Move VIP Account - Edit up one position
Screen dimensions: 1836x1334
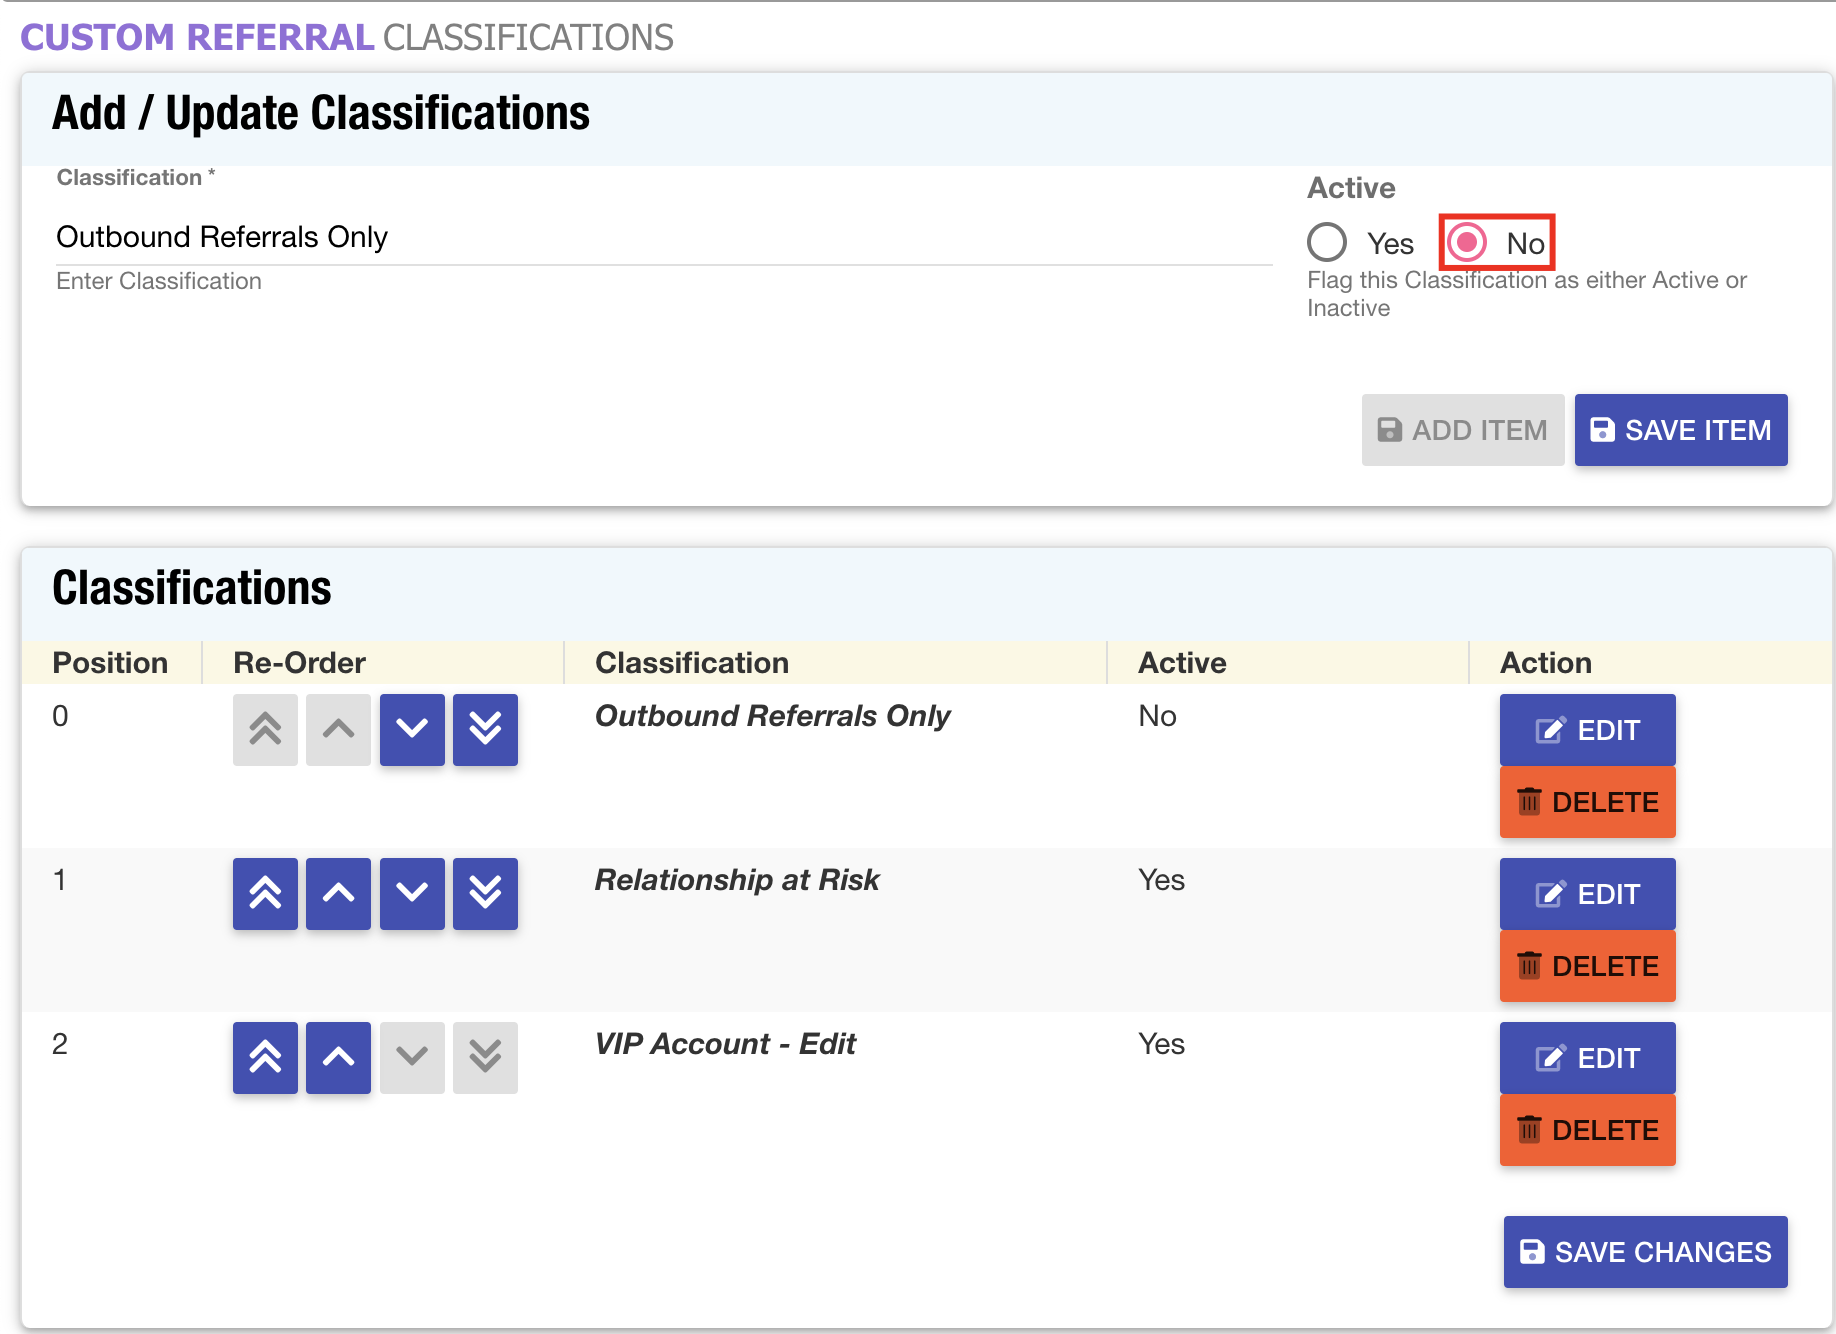[x=338, y=1058]
